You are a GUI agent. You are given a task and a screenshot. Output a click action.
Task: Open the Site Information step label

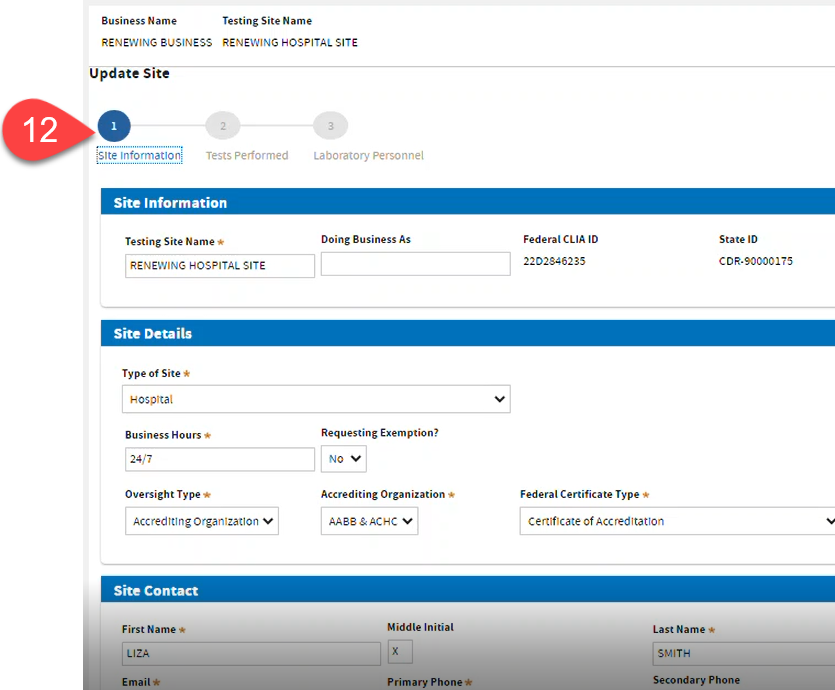[x=140, y=155]
